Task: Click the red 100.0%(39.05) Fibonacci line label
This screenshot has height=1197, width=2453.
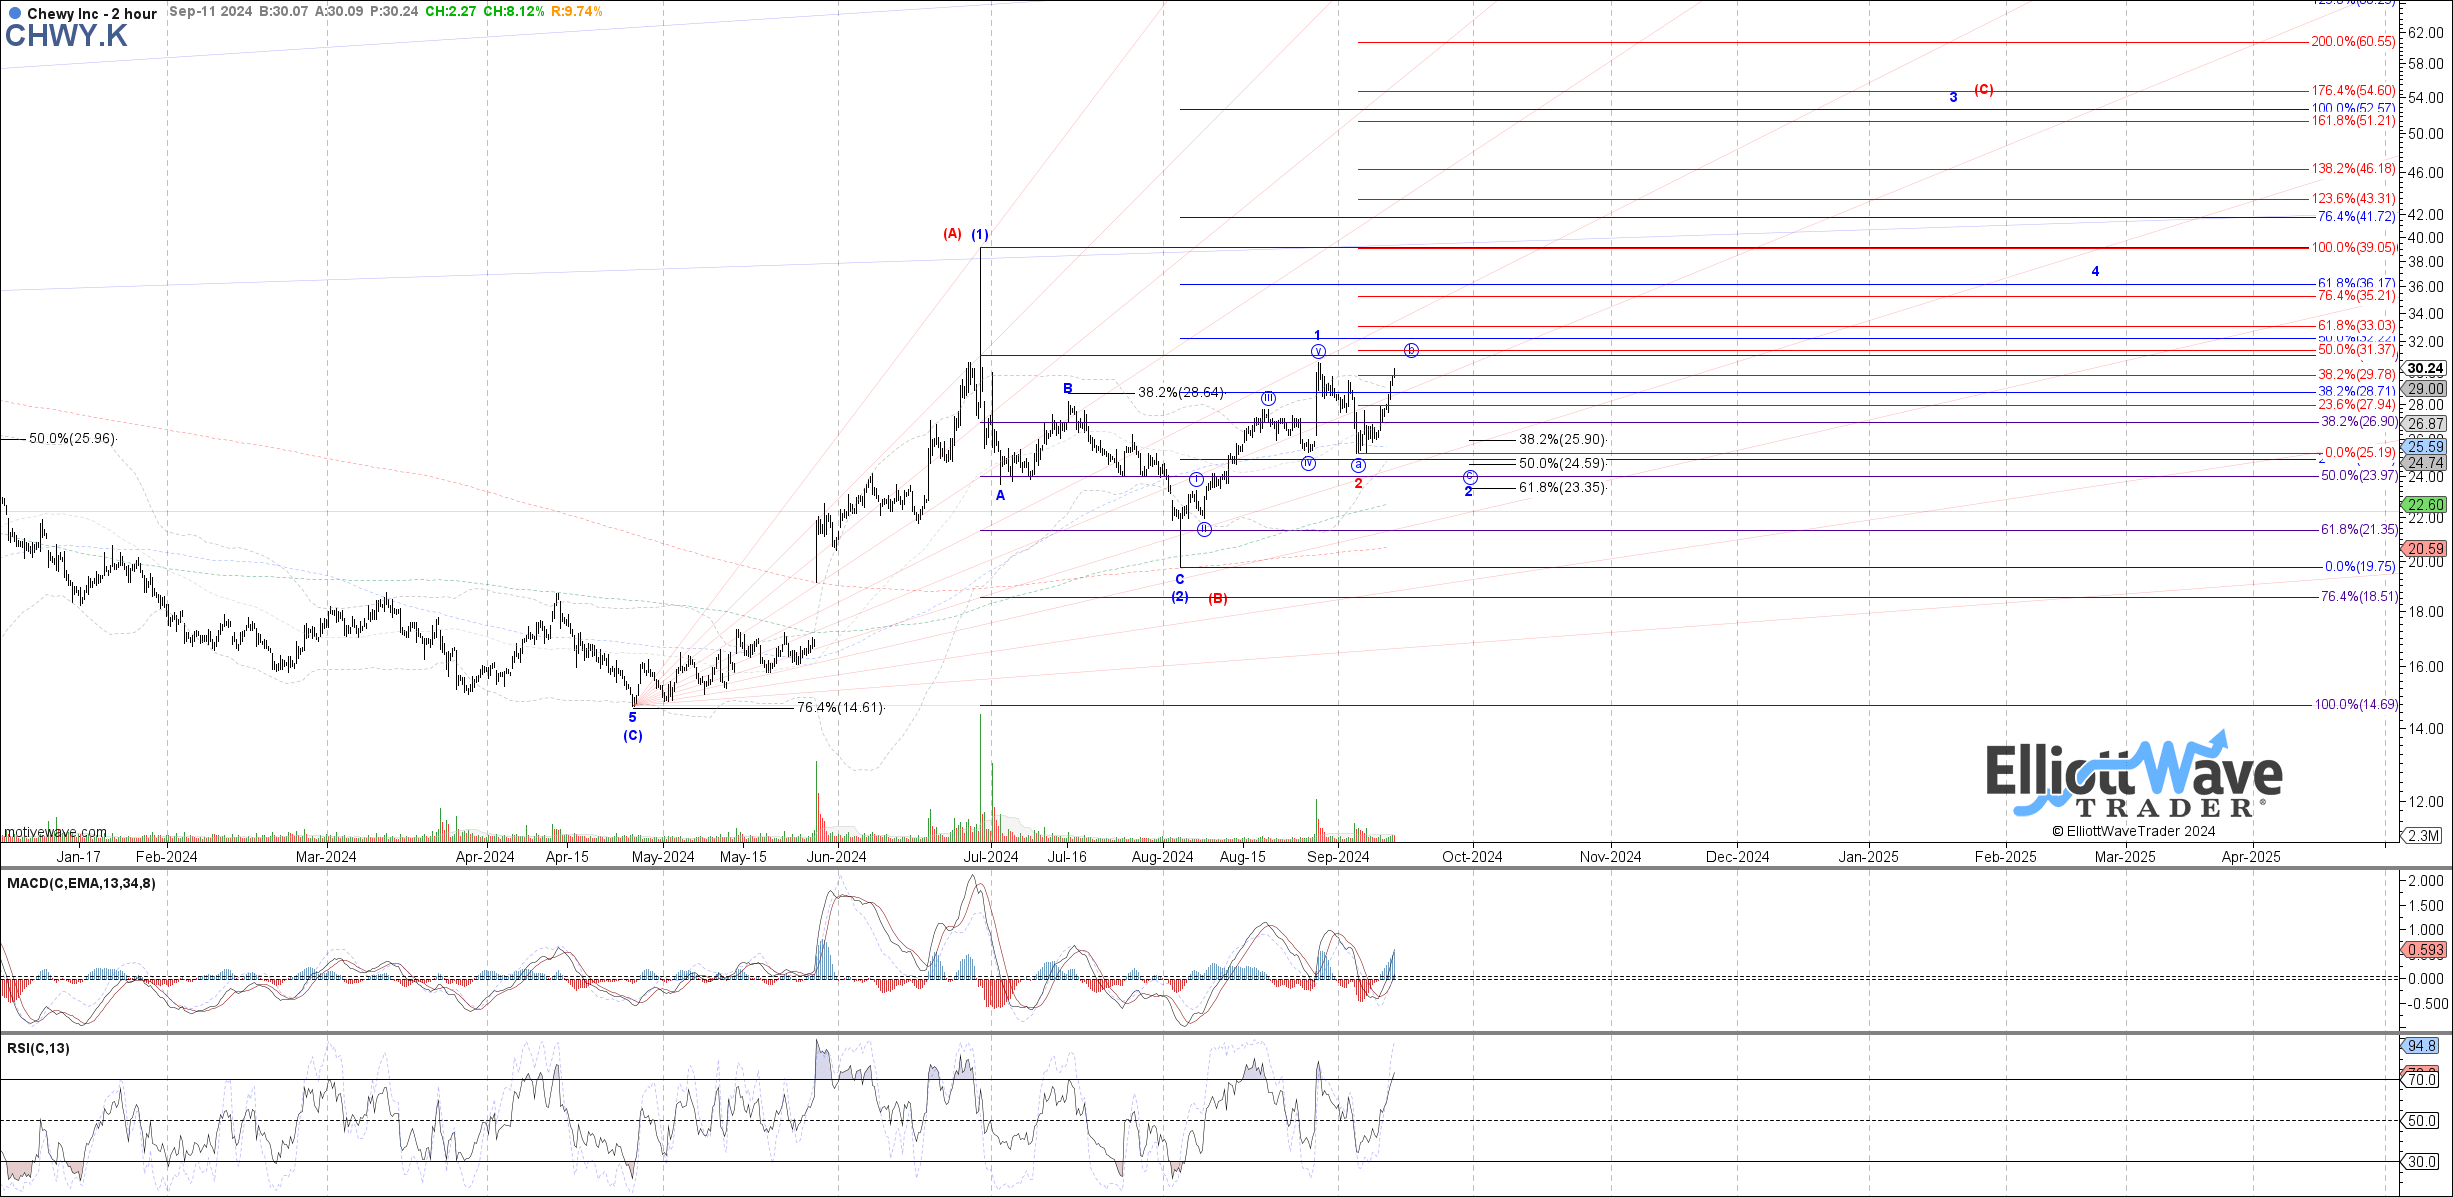Action: tap(2353, 248)
